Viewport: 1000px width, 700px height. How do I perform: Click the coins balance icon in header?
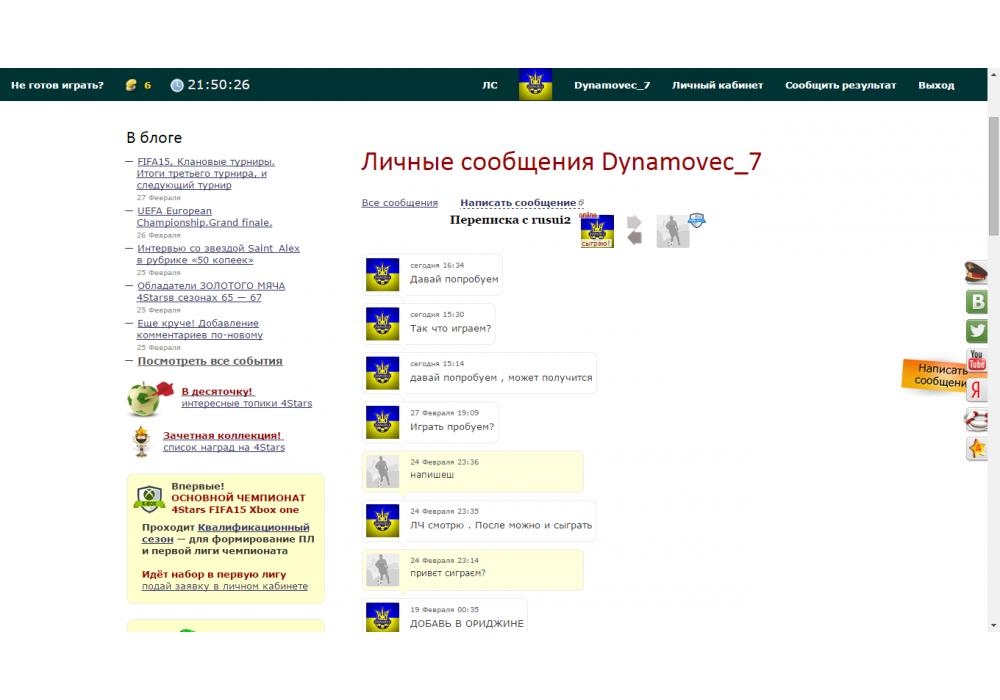tap(130, 85)
